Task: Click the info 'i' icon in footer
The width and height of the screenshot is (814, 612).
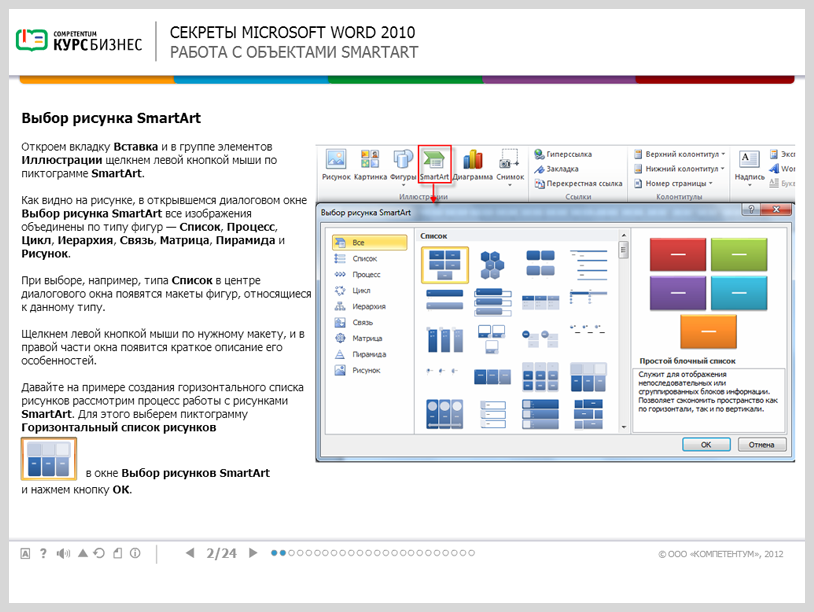Action: click(x=135, y=553)
